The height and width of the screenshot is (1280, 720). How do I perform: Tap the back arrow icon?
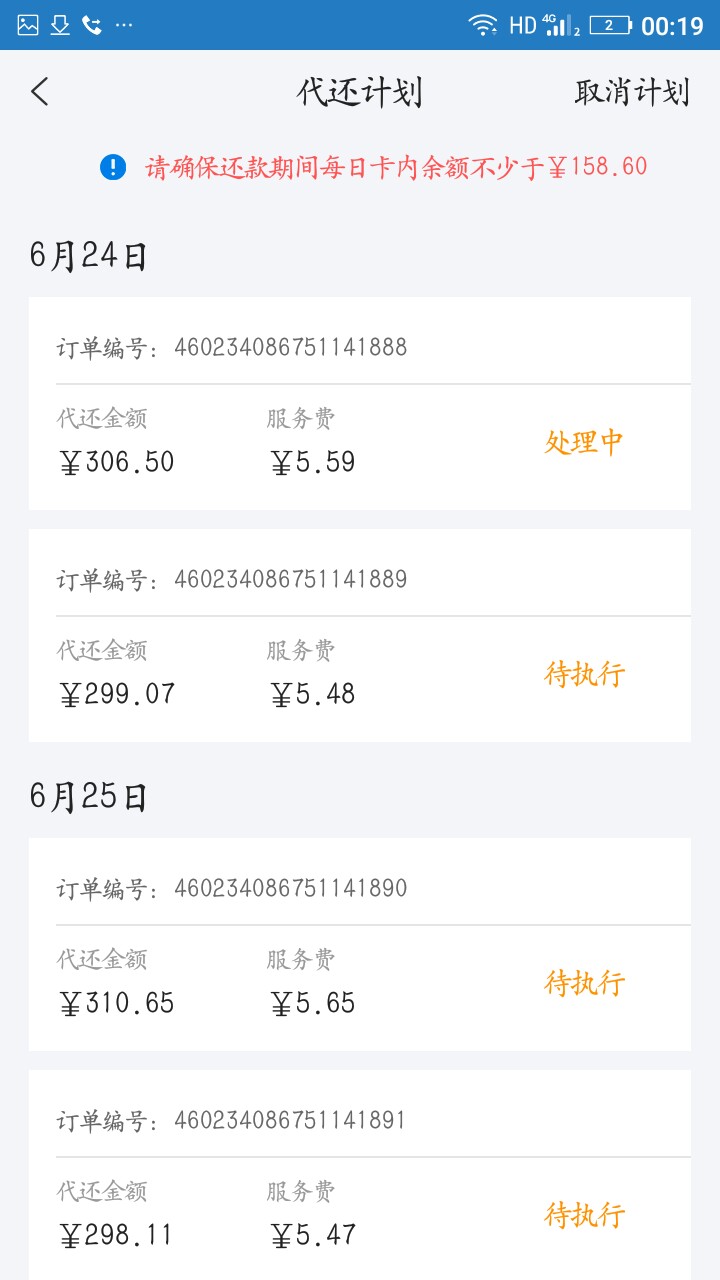pyautogui.click(x=40, y=92)
